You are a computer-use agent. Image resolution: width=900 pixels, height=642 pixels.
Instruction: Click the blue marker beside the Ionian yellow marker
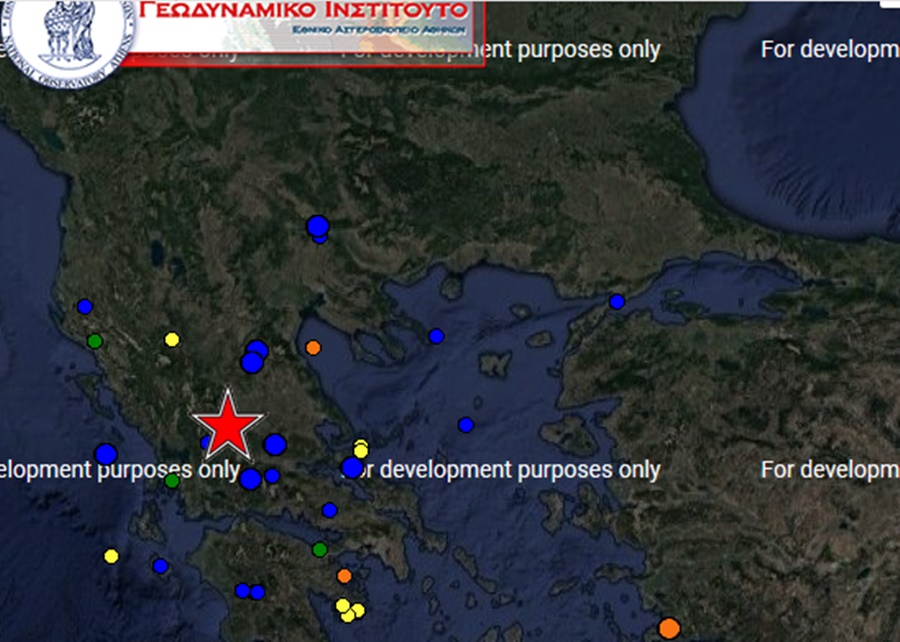(160, 566)
